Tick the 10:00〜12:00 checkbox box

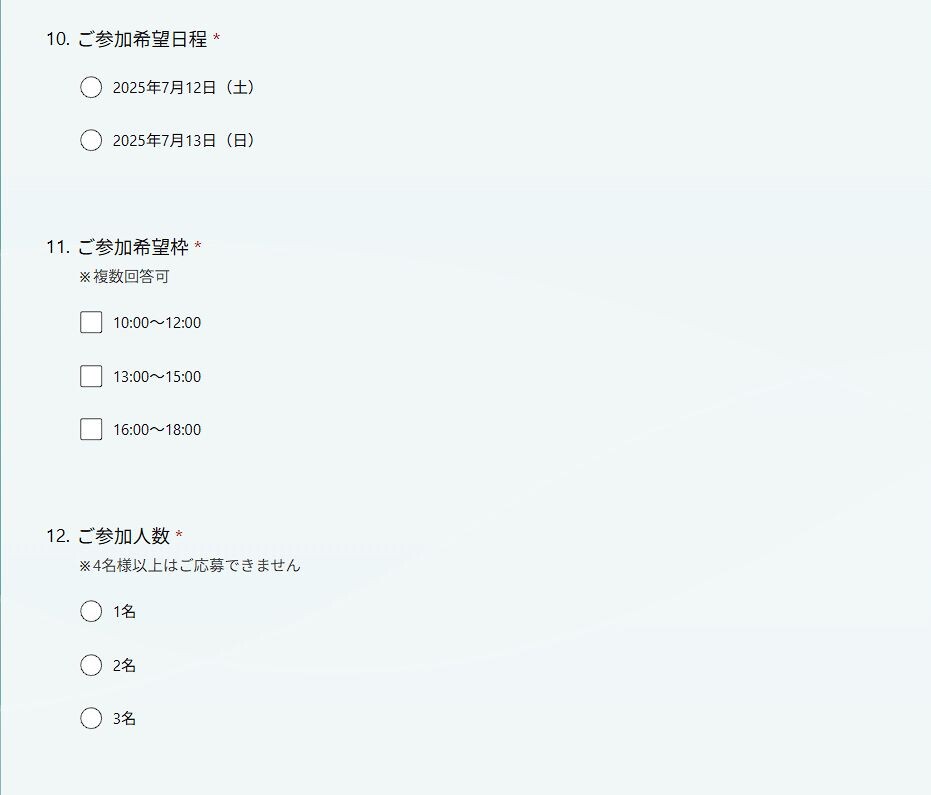pyautogui.click(x=91, y=322)
